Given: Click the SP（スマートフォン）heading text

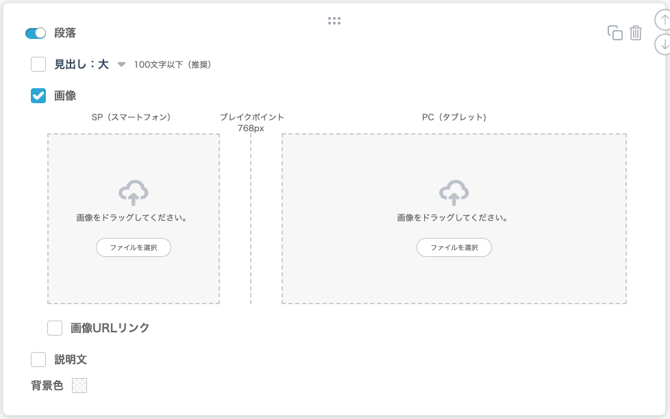Looking at the screenshot, I should (x=131, y=117).
